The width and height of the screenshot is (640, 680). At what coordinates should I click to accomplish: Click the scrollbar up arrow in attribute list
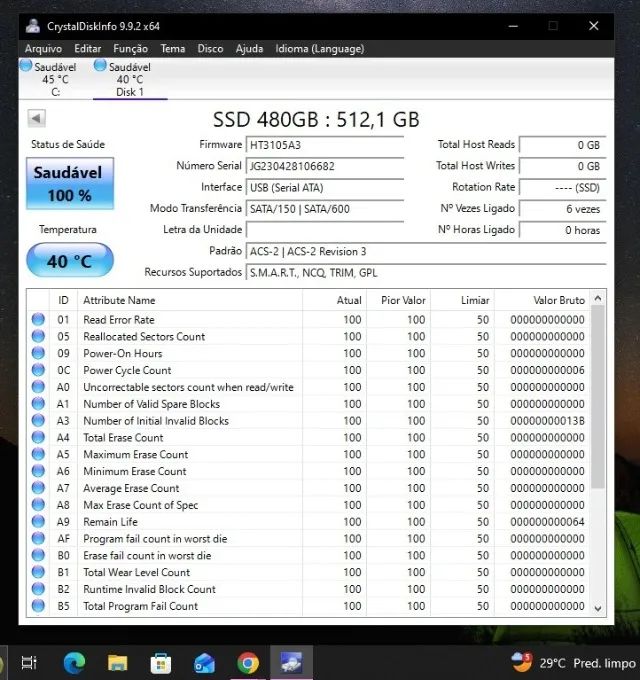(598, 298)
